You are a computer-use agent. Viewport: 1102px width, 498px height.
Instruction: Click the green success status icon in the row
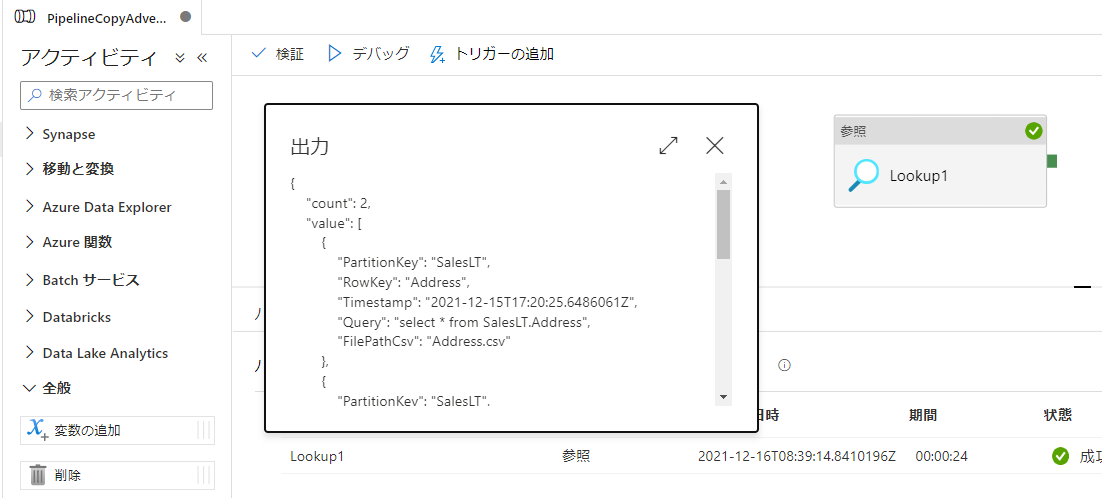coord(1061,456)
